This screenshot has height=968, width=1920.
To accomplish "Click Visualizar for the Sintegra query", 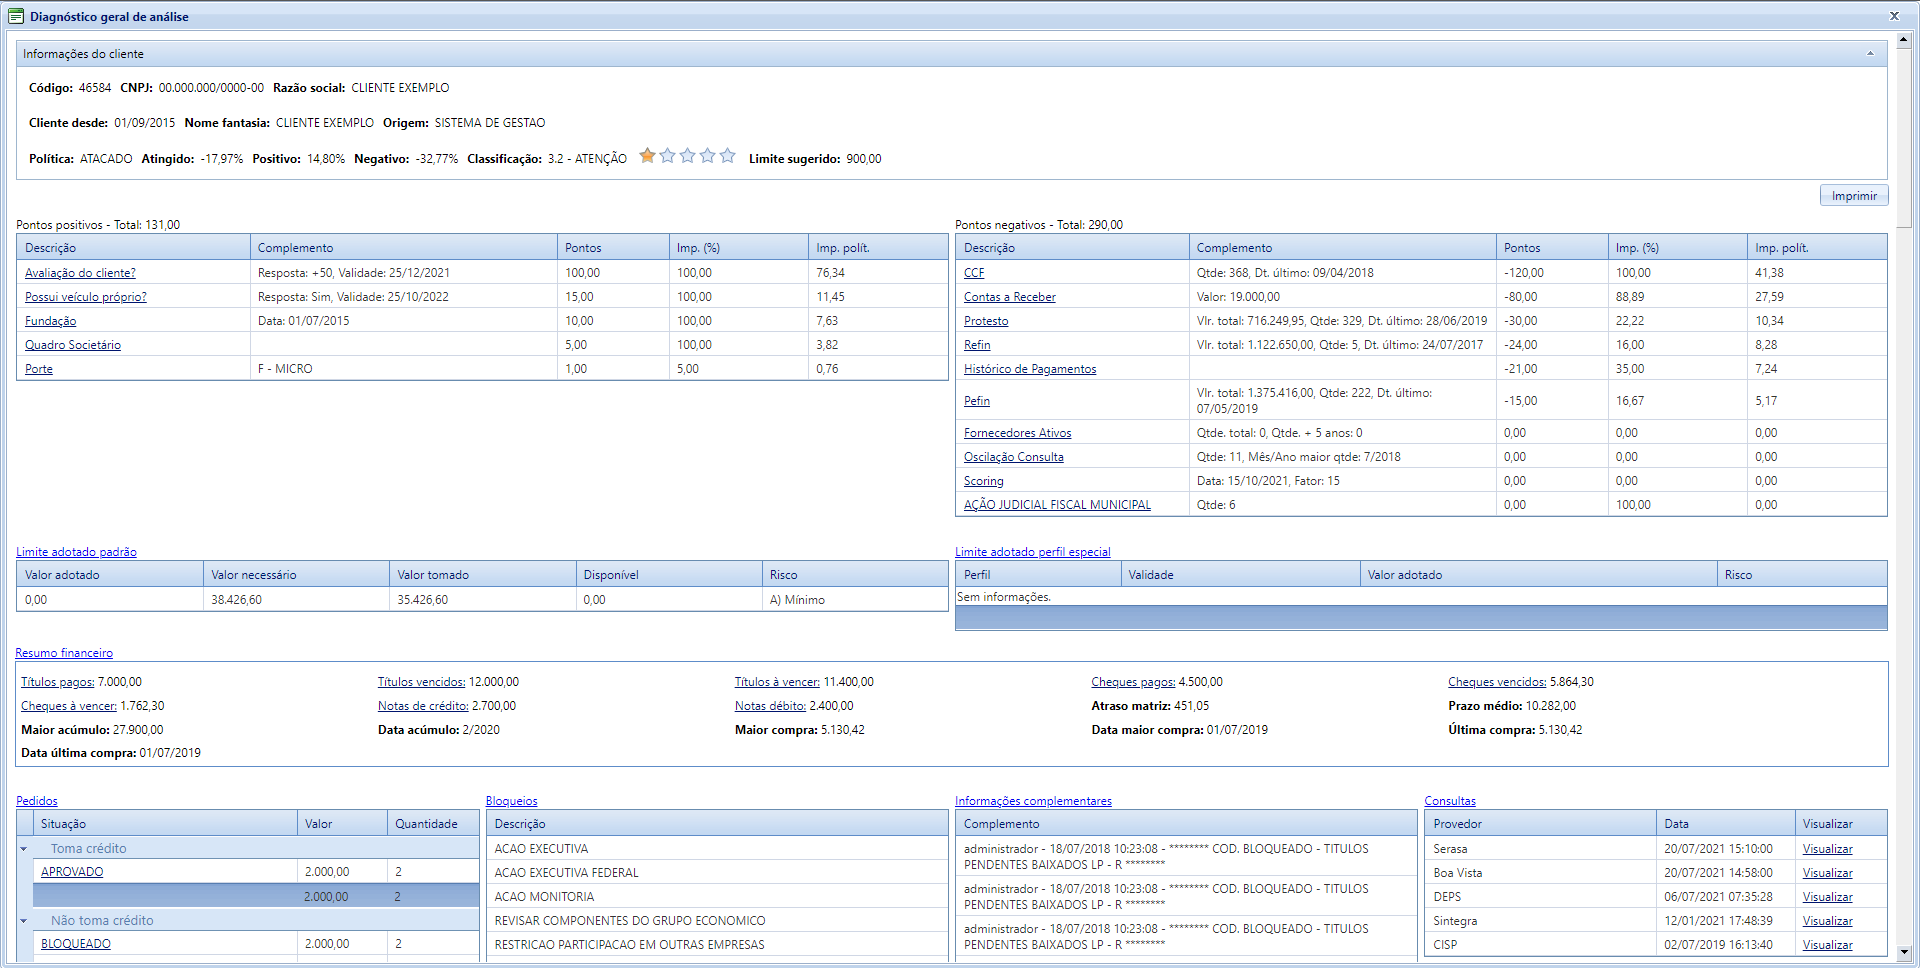I will [1827, 921].
